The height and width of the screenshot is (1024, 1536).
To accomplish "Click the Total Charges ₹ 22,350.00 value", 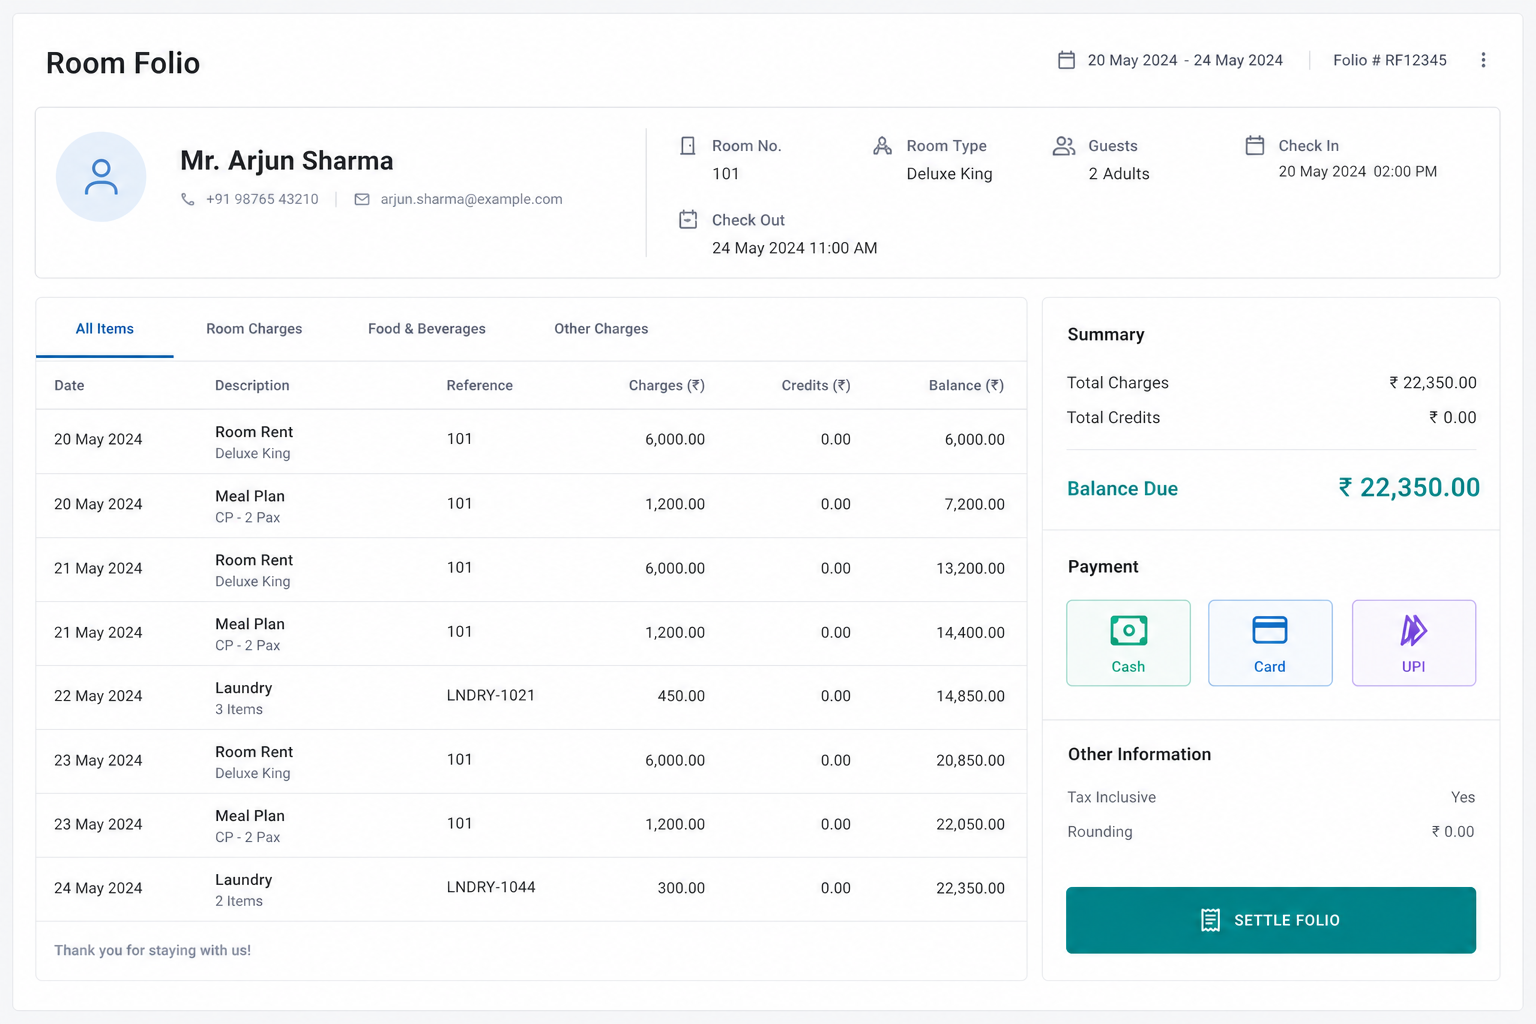I will pos(1432,383).
